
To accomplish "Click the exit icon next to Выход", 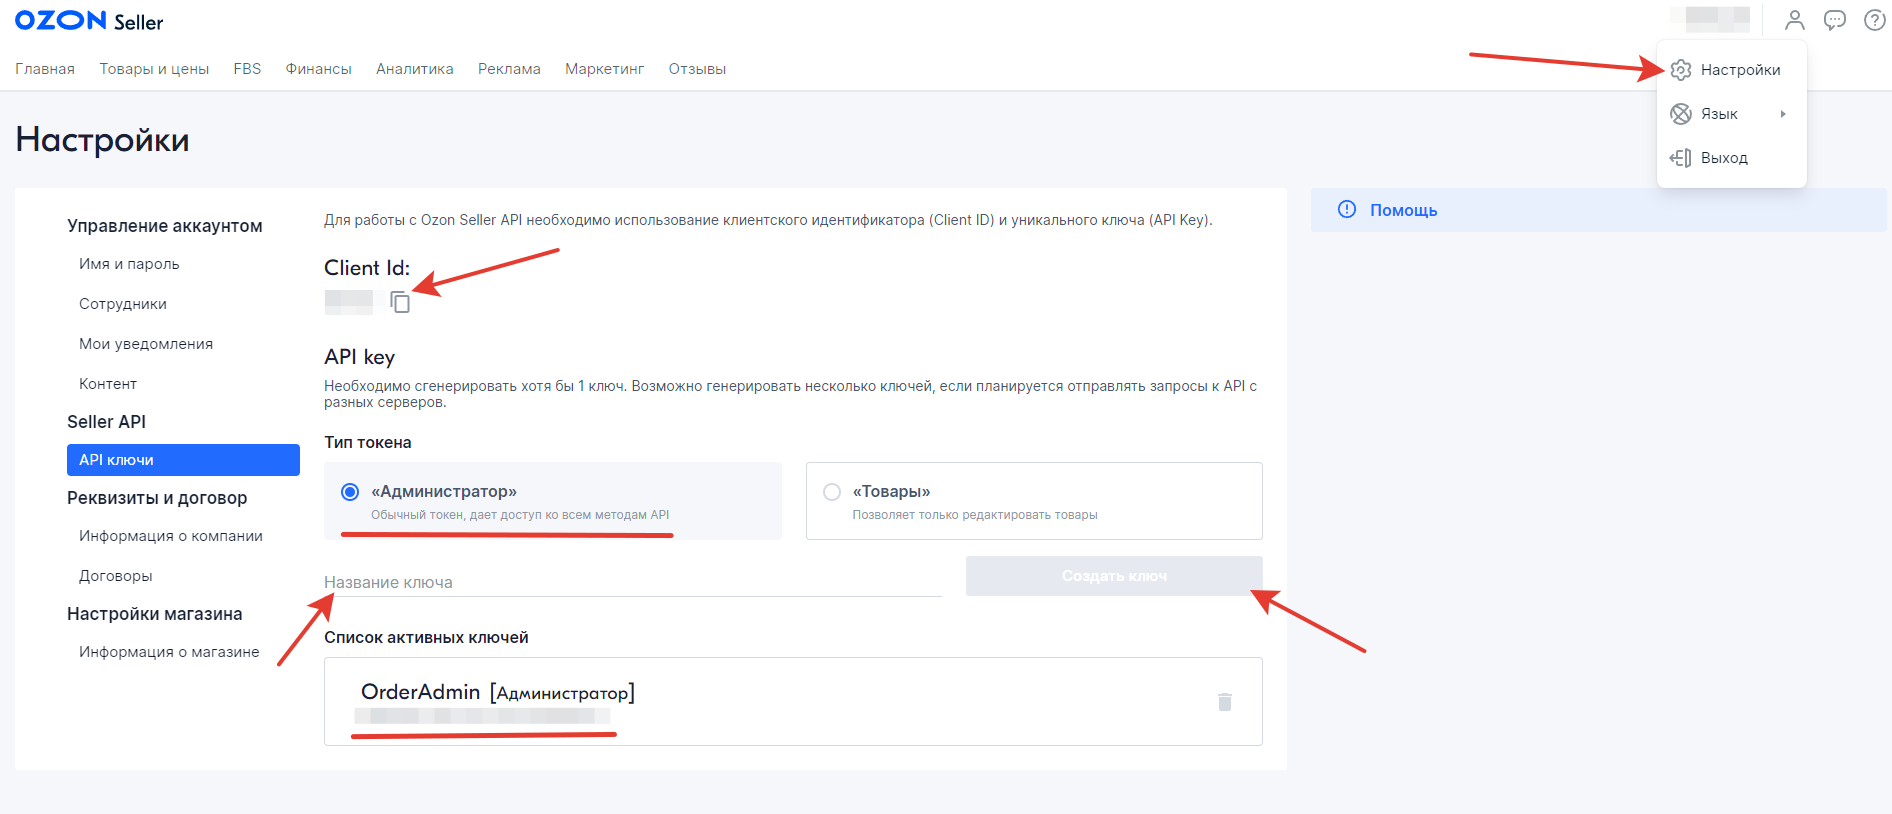I will click(x=1681, y=158).
